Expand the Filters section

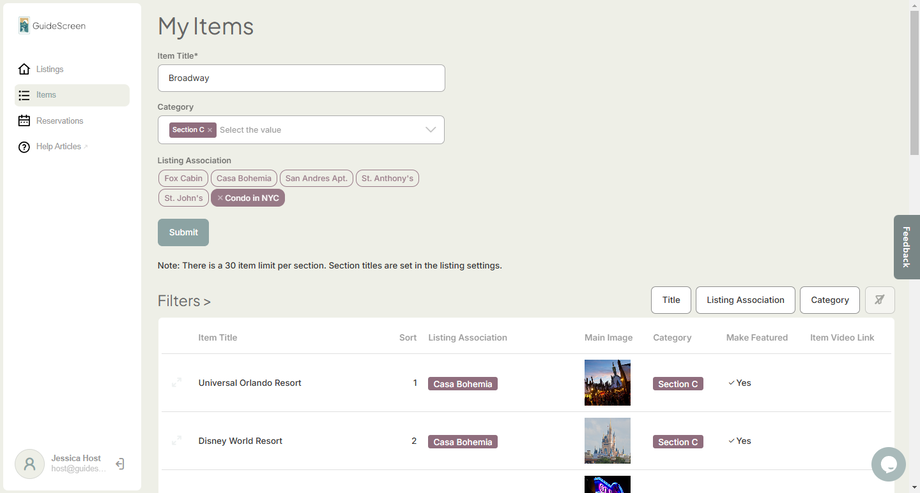pos(184,301)
